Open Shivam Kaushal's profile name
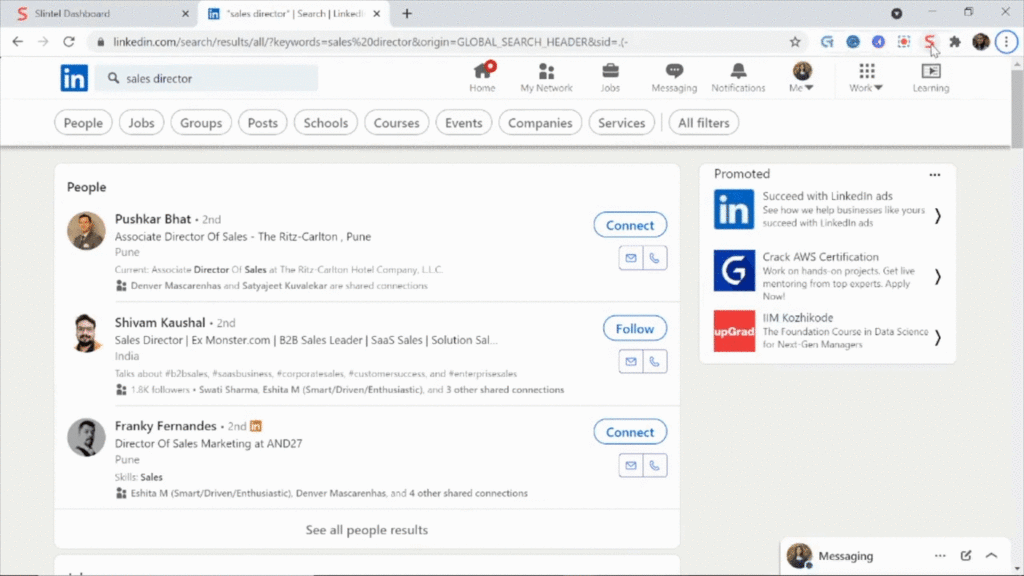The width and height of the screenshot is (1024, 576). pos(160,323)
